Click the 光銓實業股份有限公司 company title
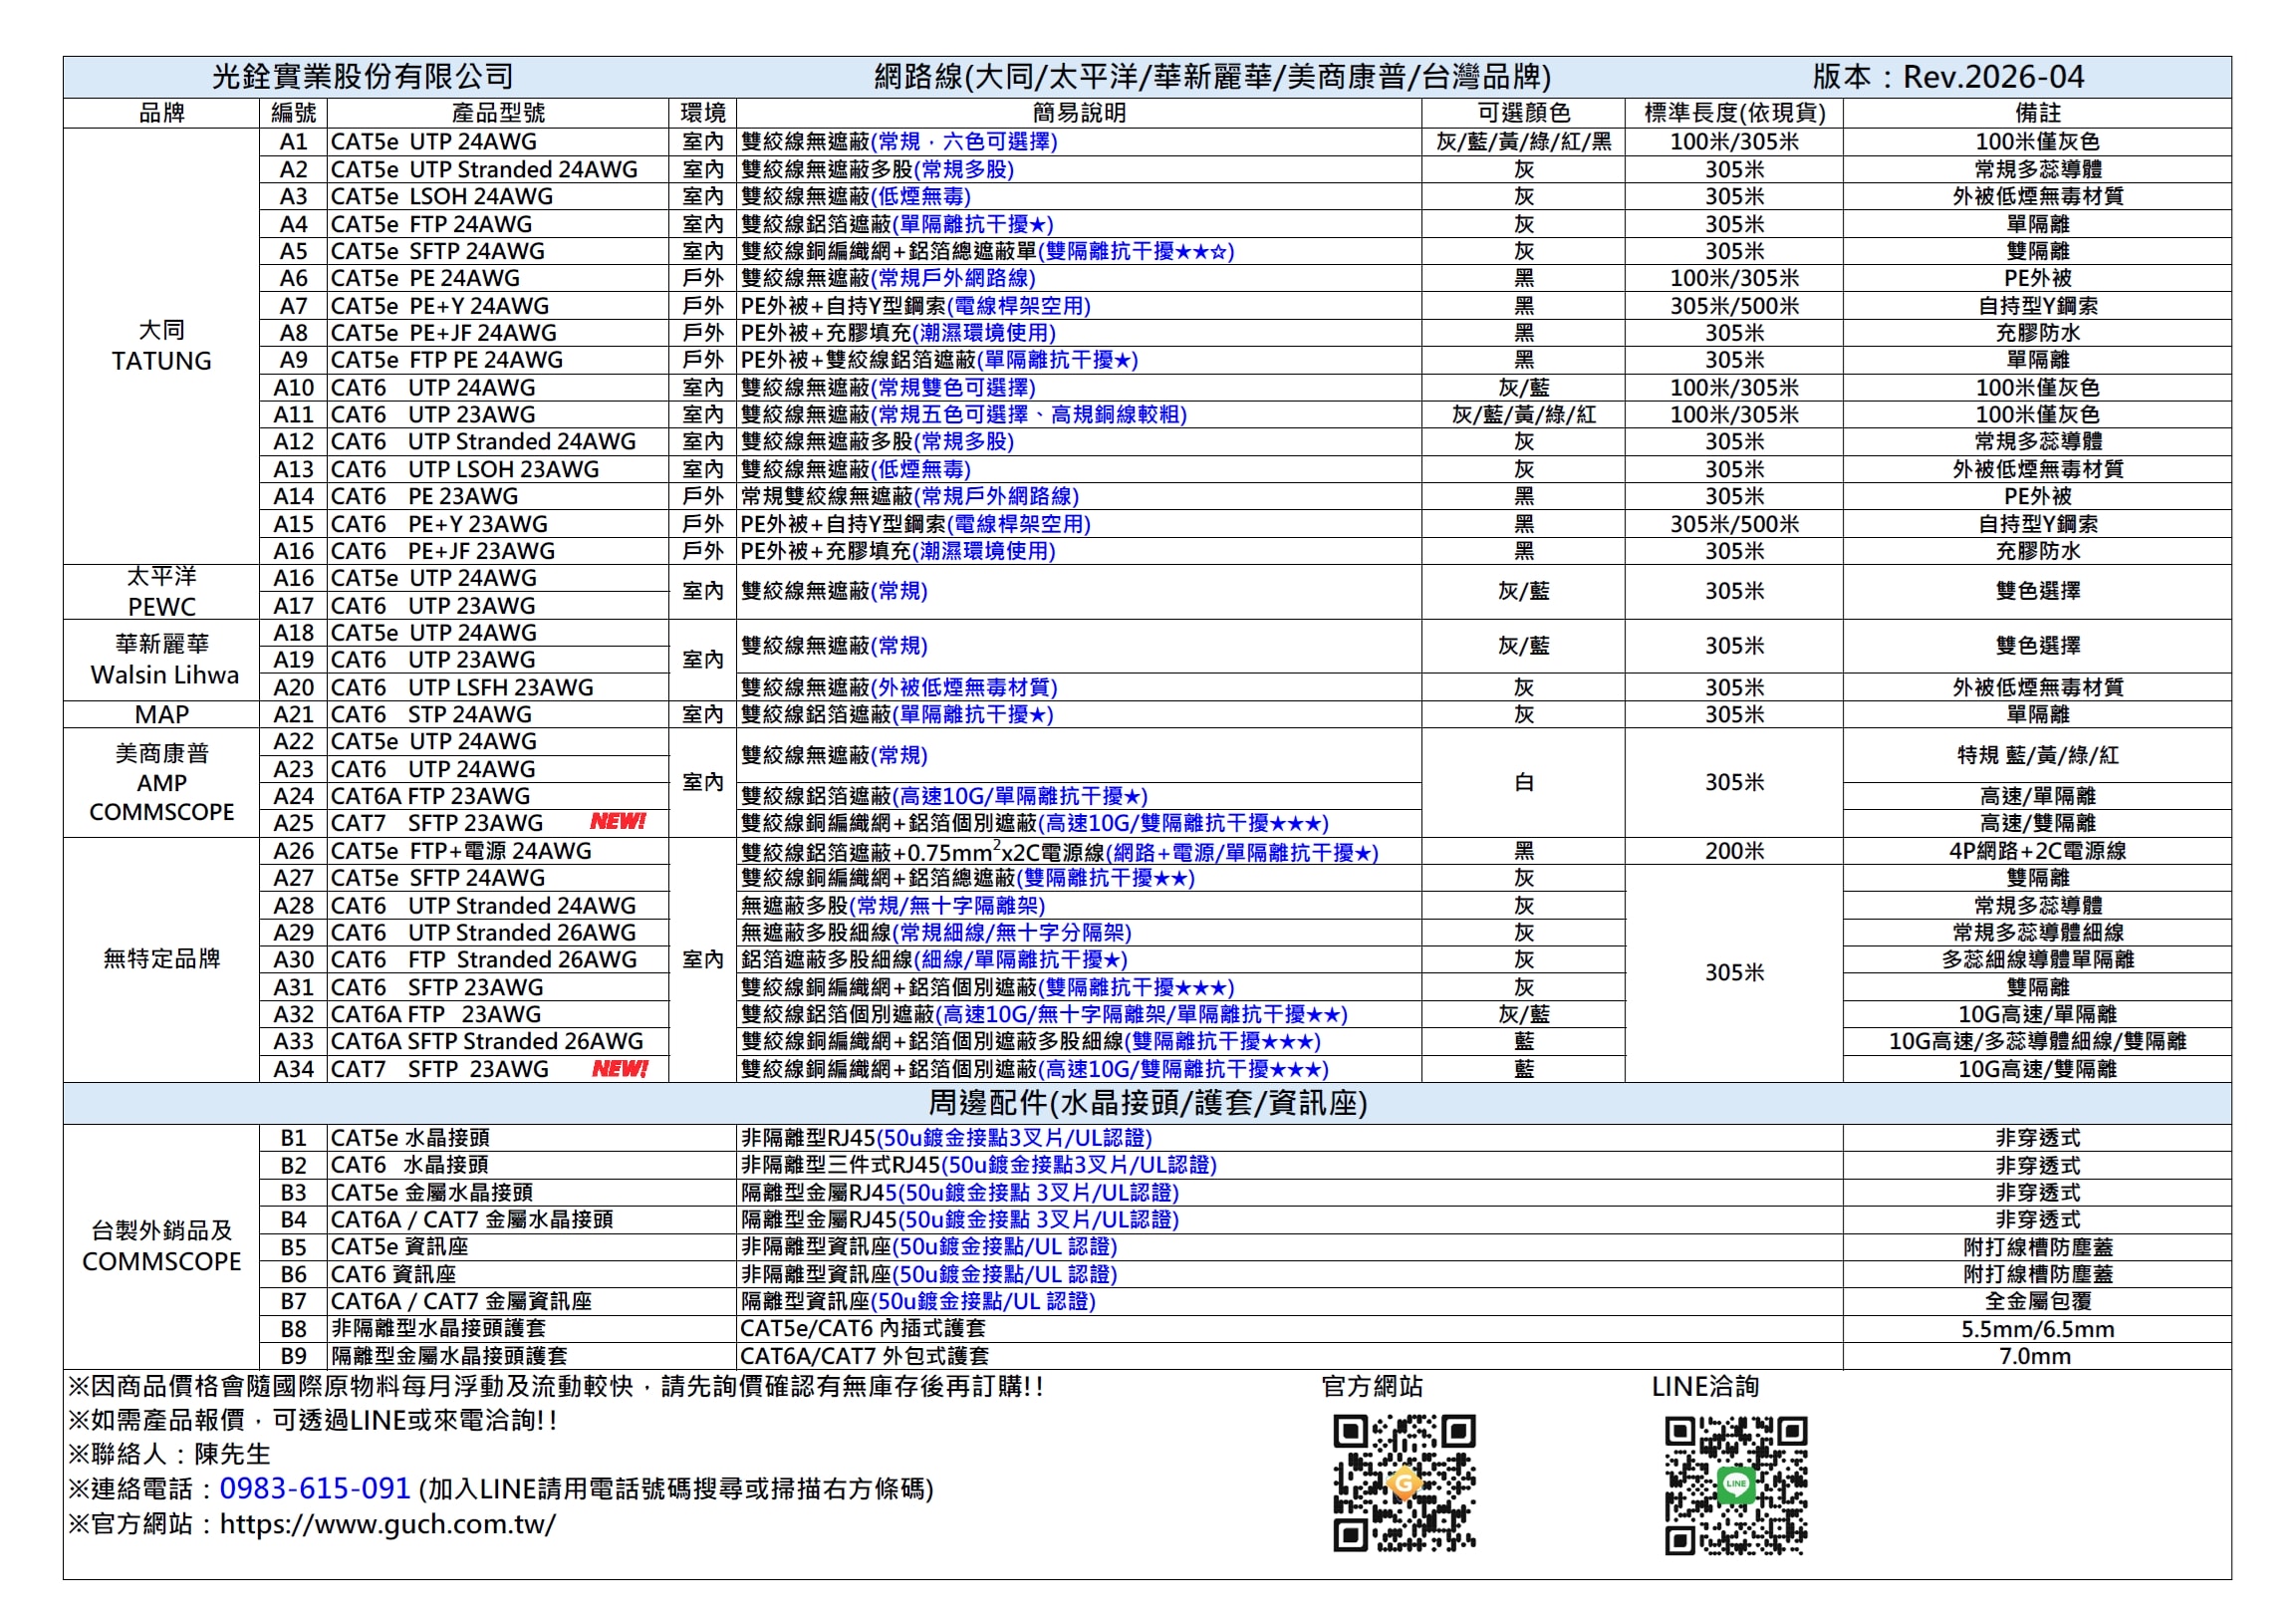 (362, 77)
